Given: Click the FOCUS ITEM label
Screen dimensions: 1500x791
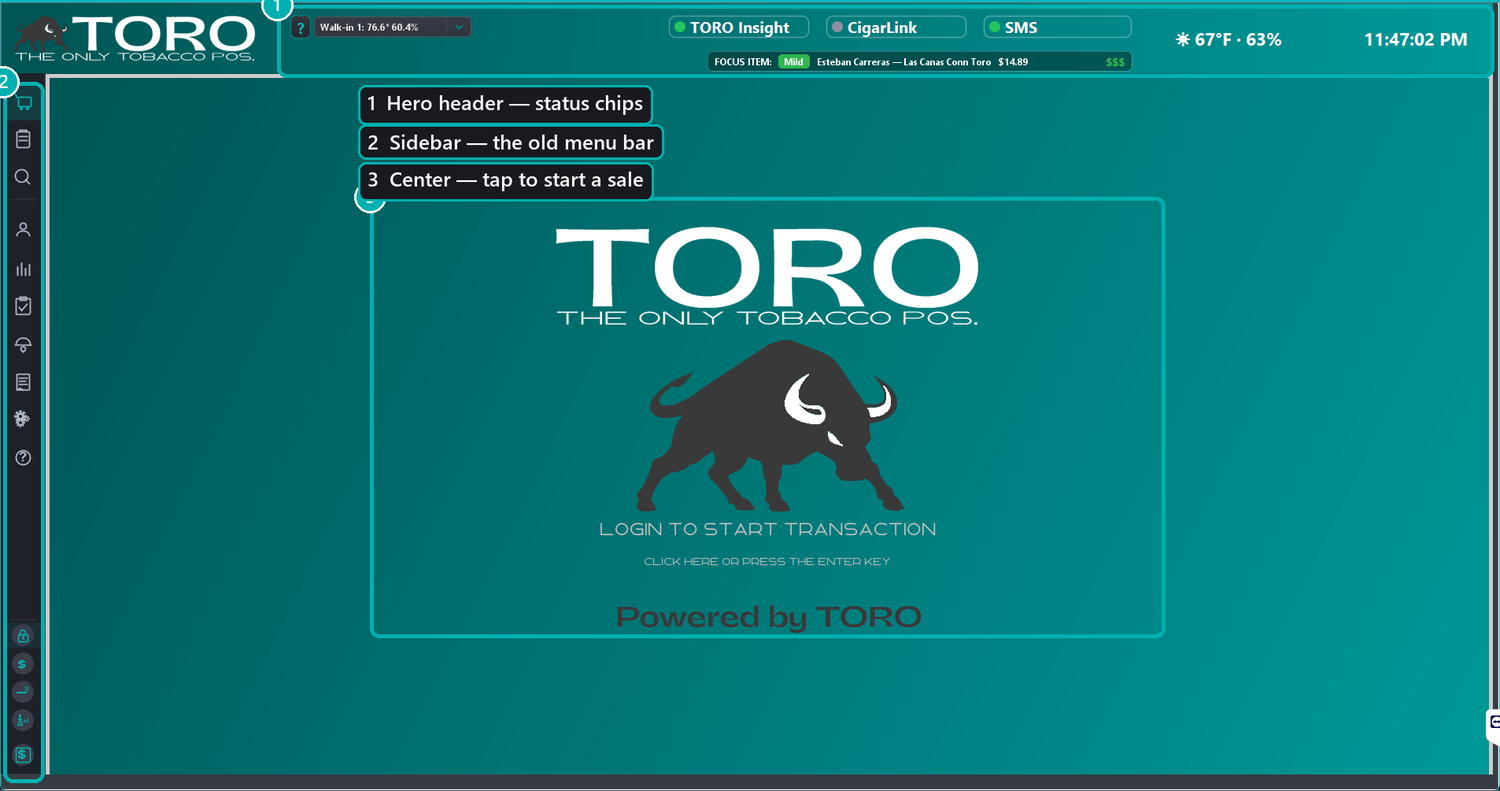Looking at the screenshot, I should point(743,62).
